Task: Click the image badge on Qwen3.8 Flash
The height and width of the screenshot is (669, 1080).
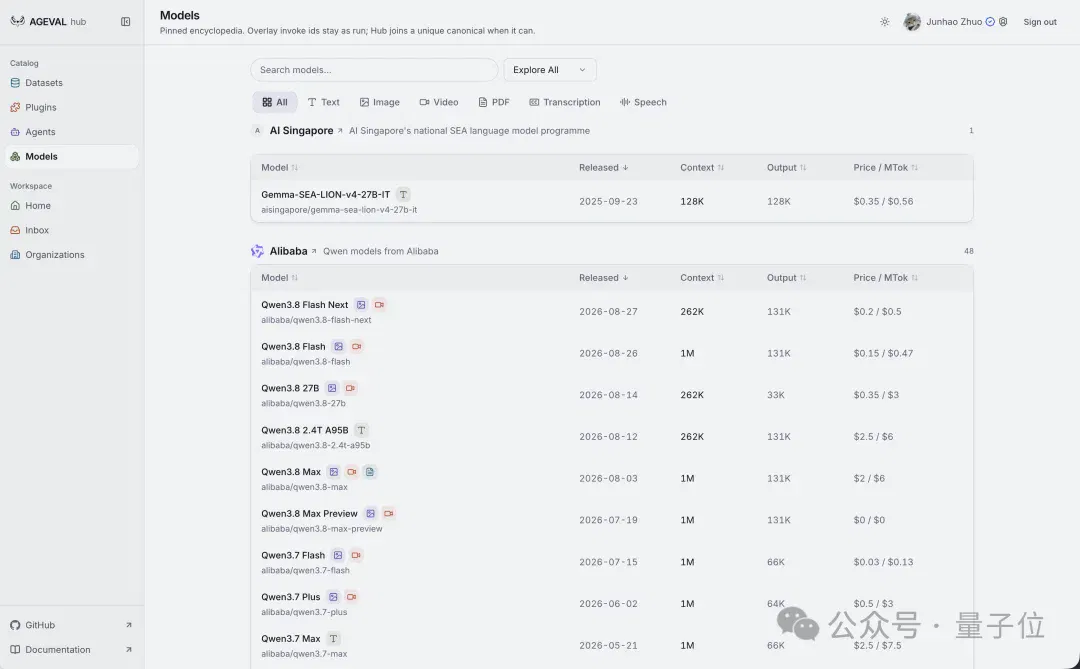Action: [x=338, y=347]
